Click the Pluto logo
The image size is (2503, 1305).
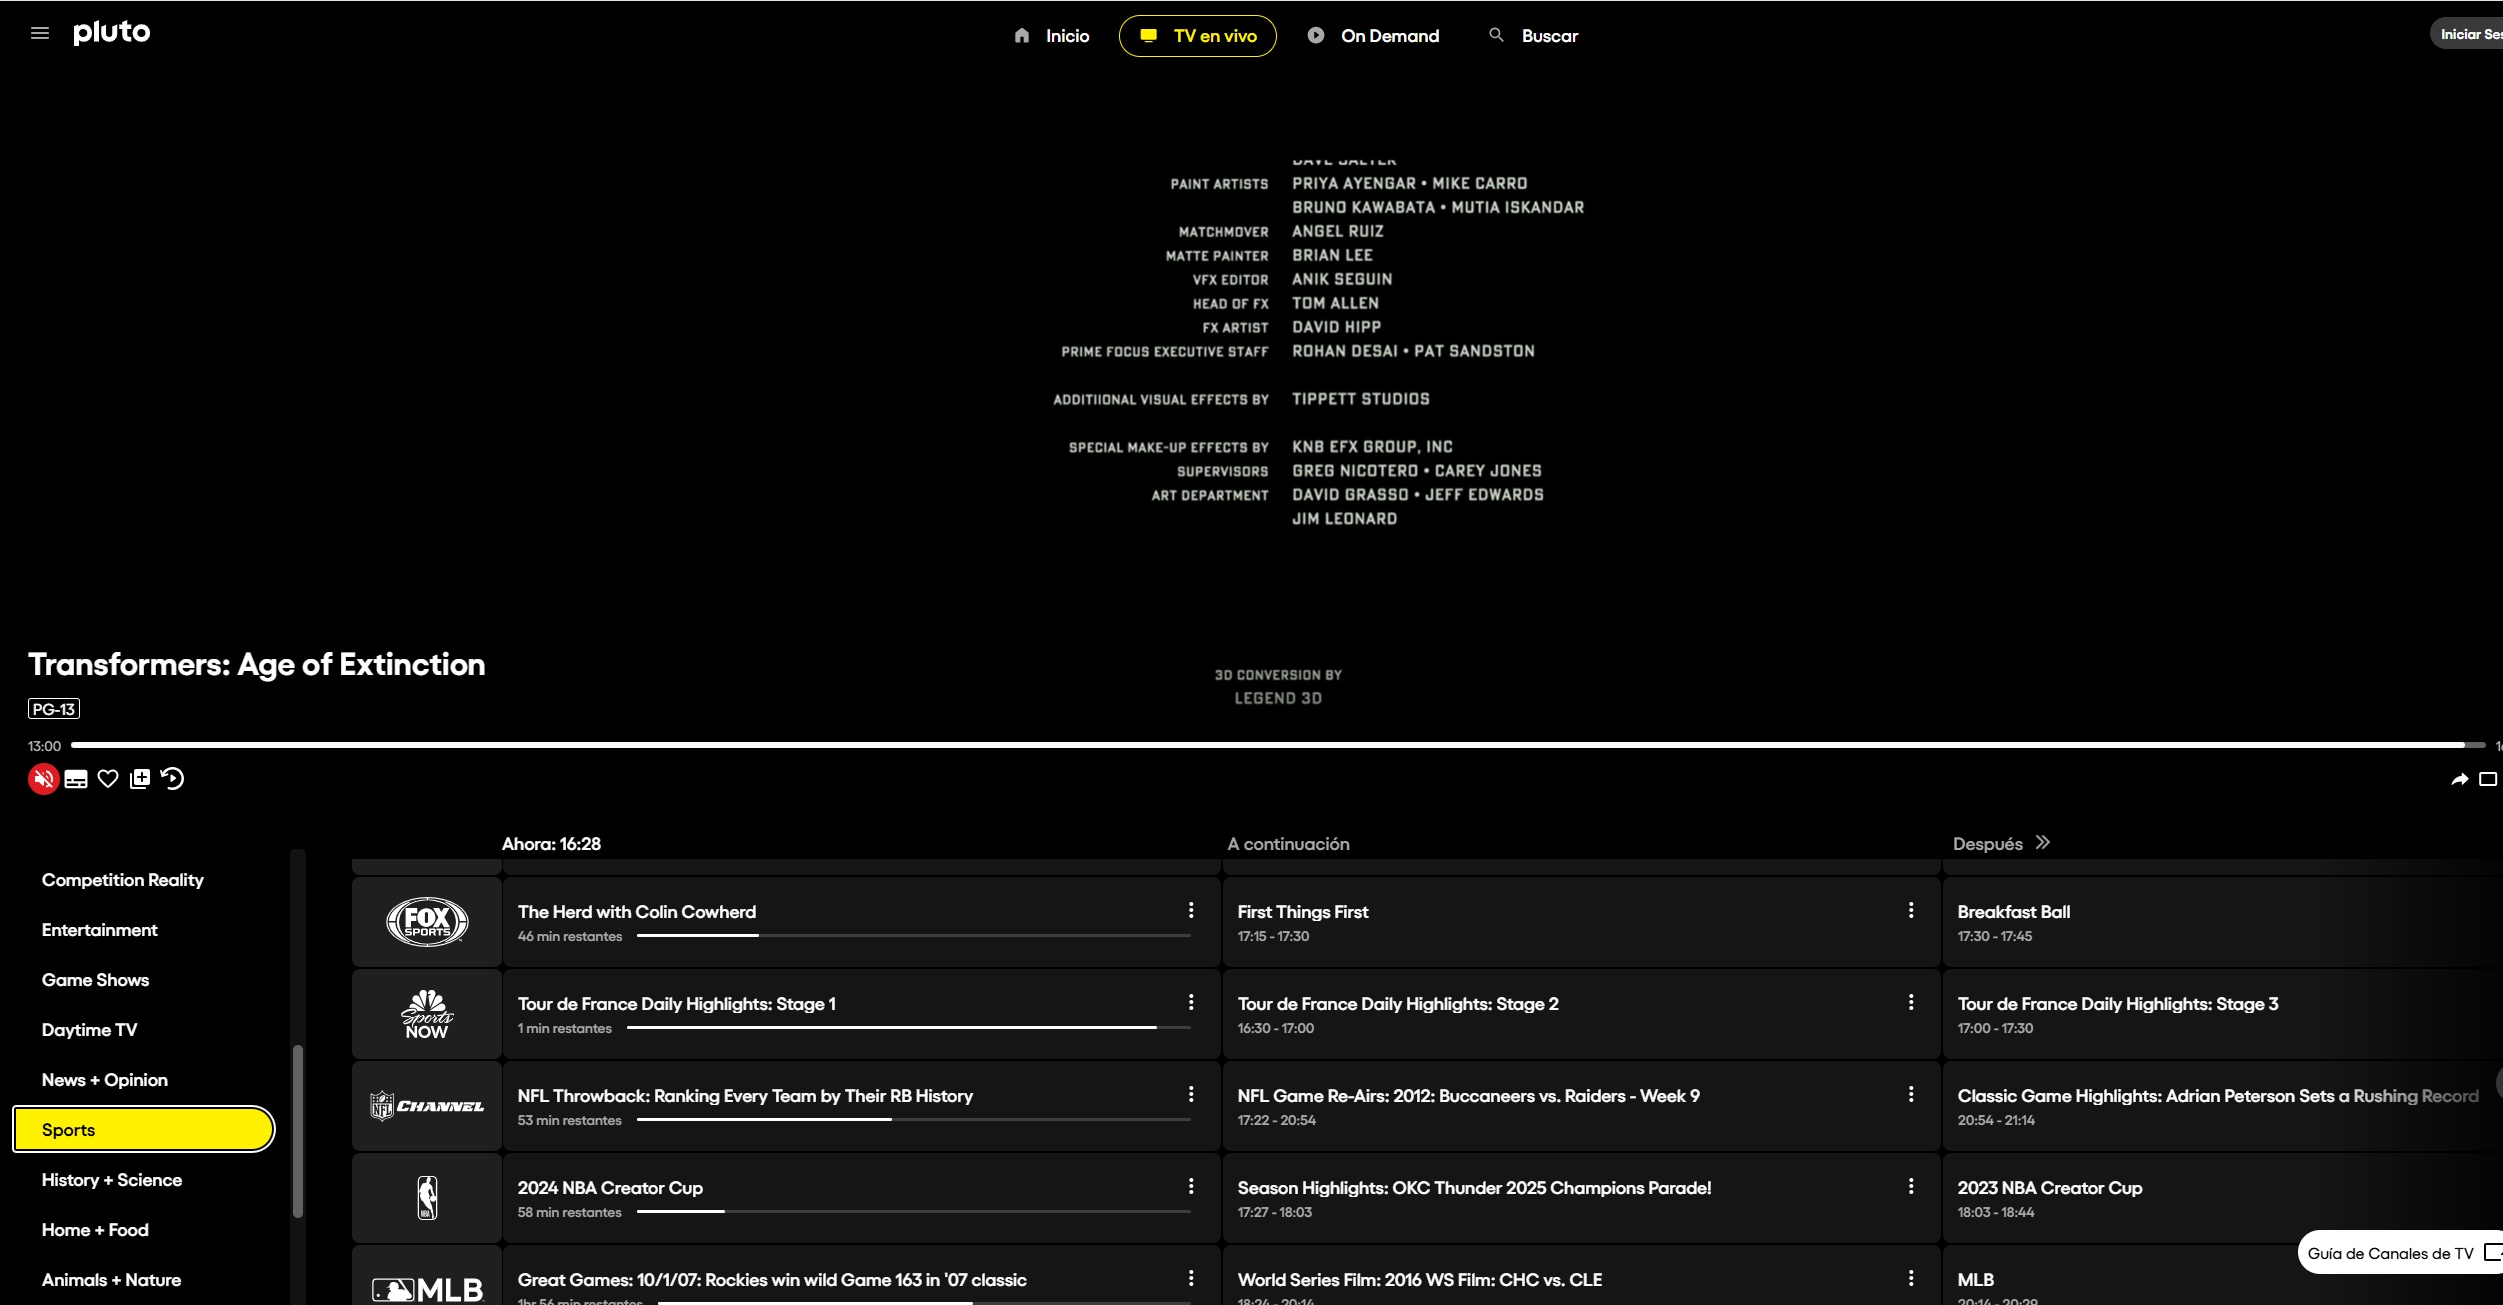click(x=112, y=33)
